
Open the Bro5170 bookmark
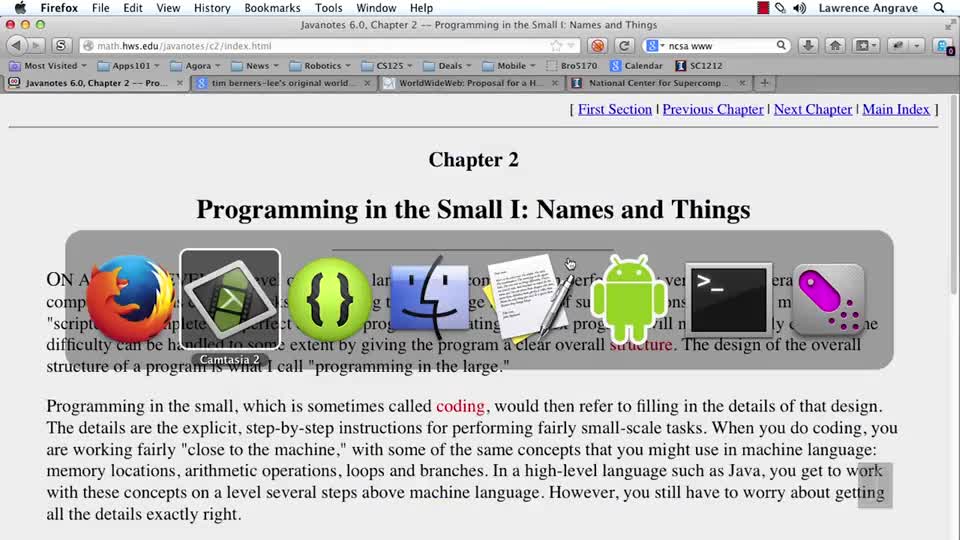571,66
